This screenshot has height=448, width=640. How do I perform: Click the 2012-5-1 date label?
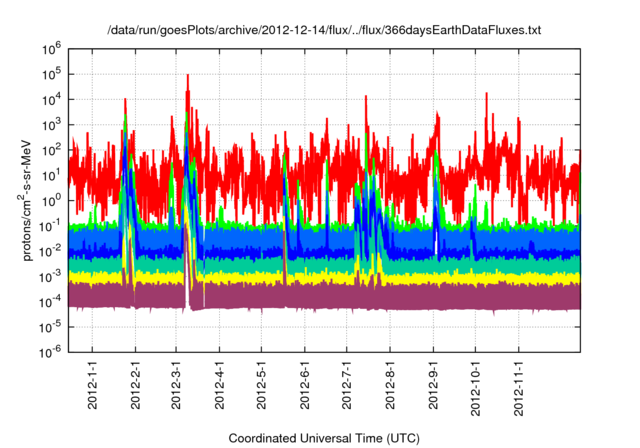coord(261,385)
